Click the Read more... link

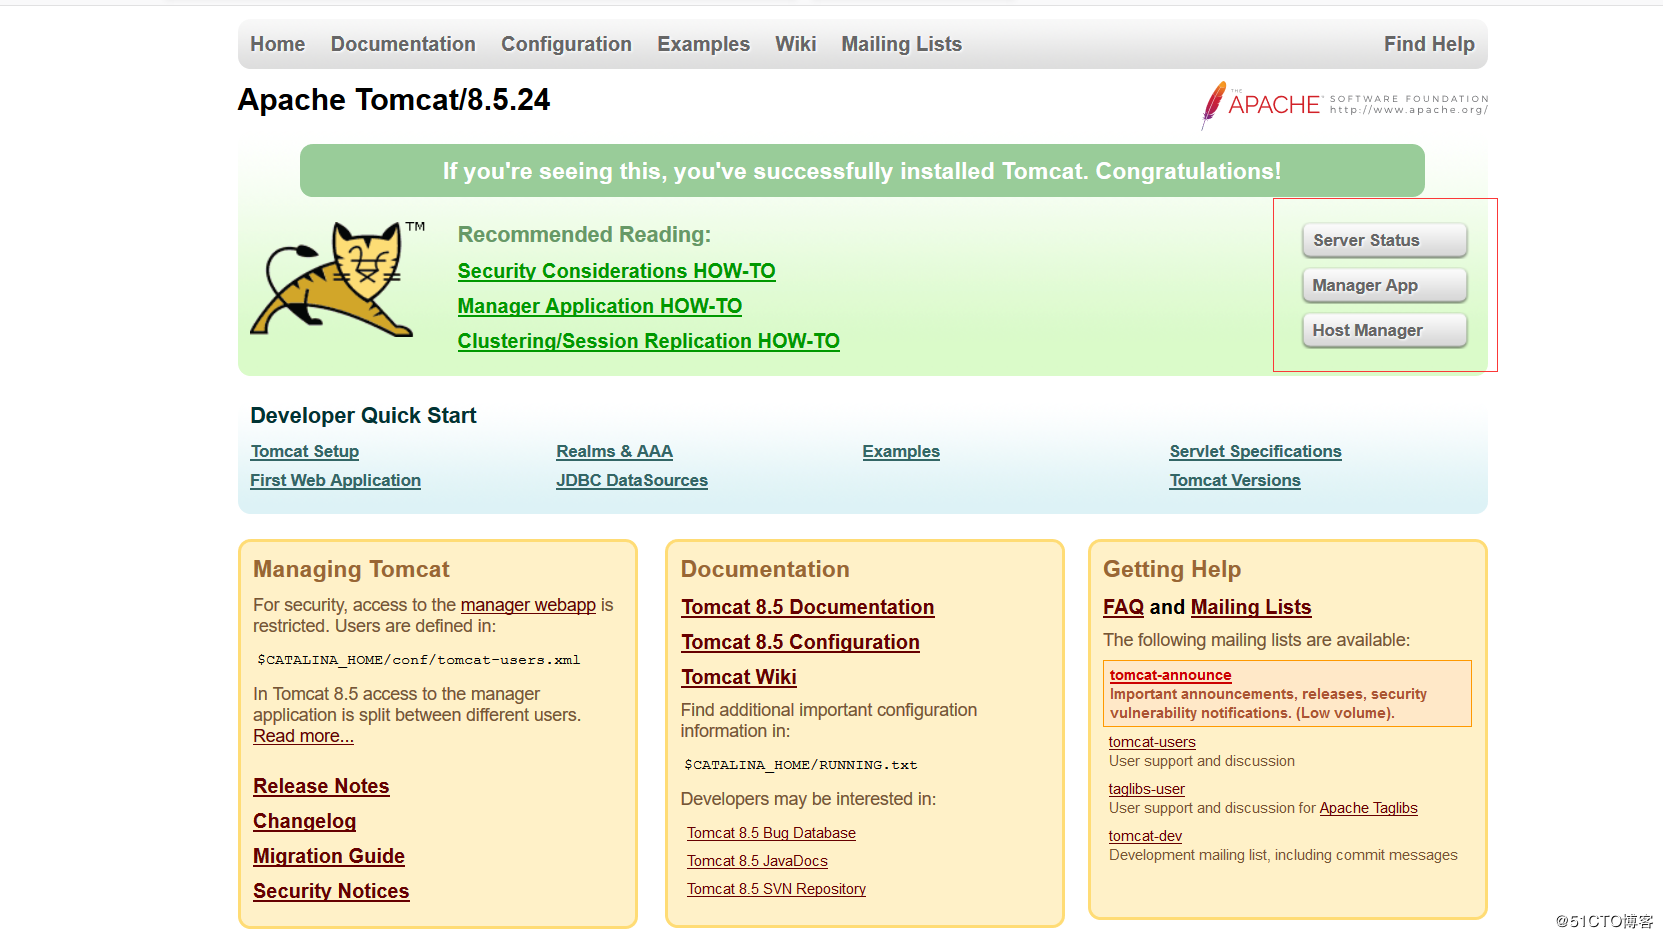point(303,736)
